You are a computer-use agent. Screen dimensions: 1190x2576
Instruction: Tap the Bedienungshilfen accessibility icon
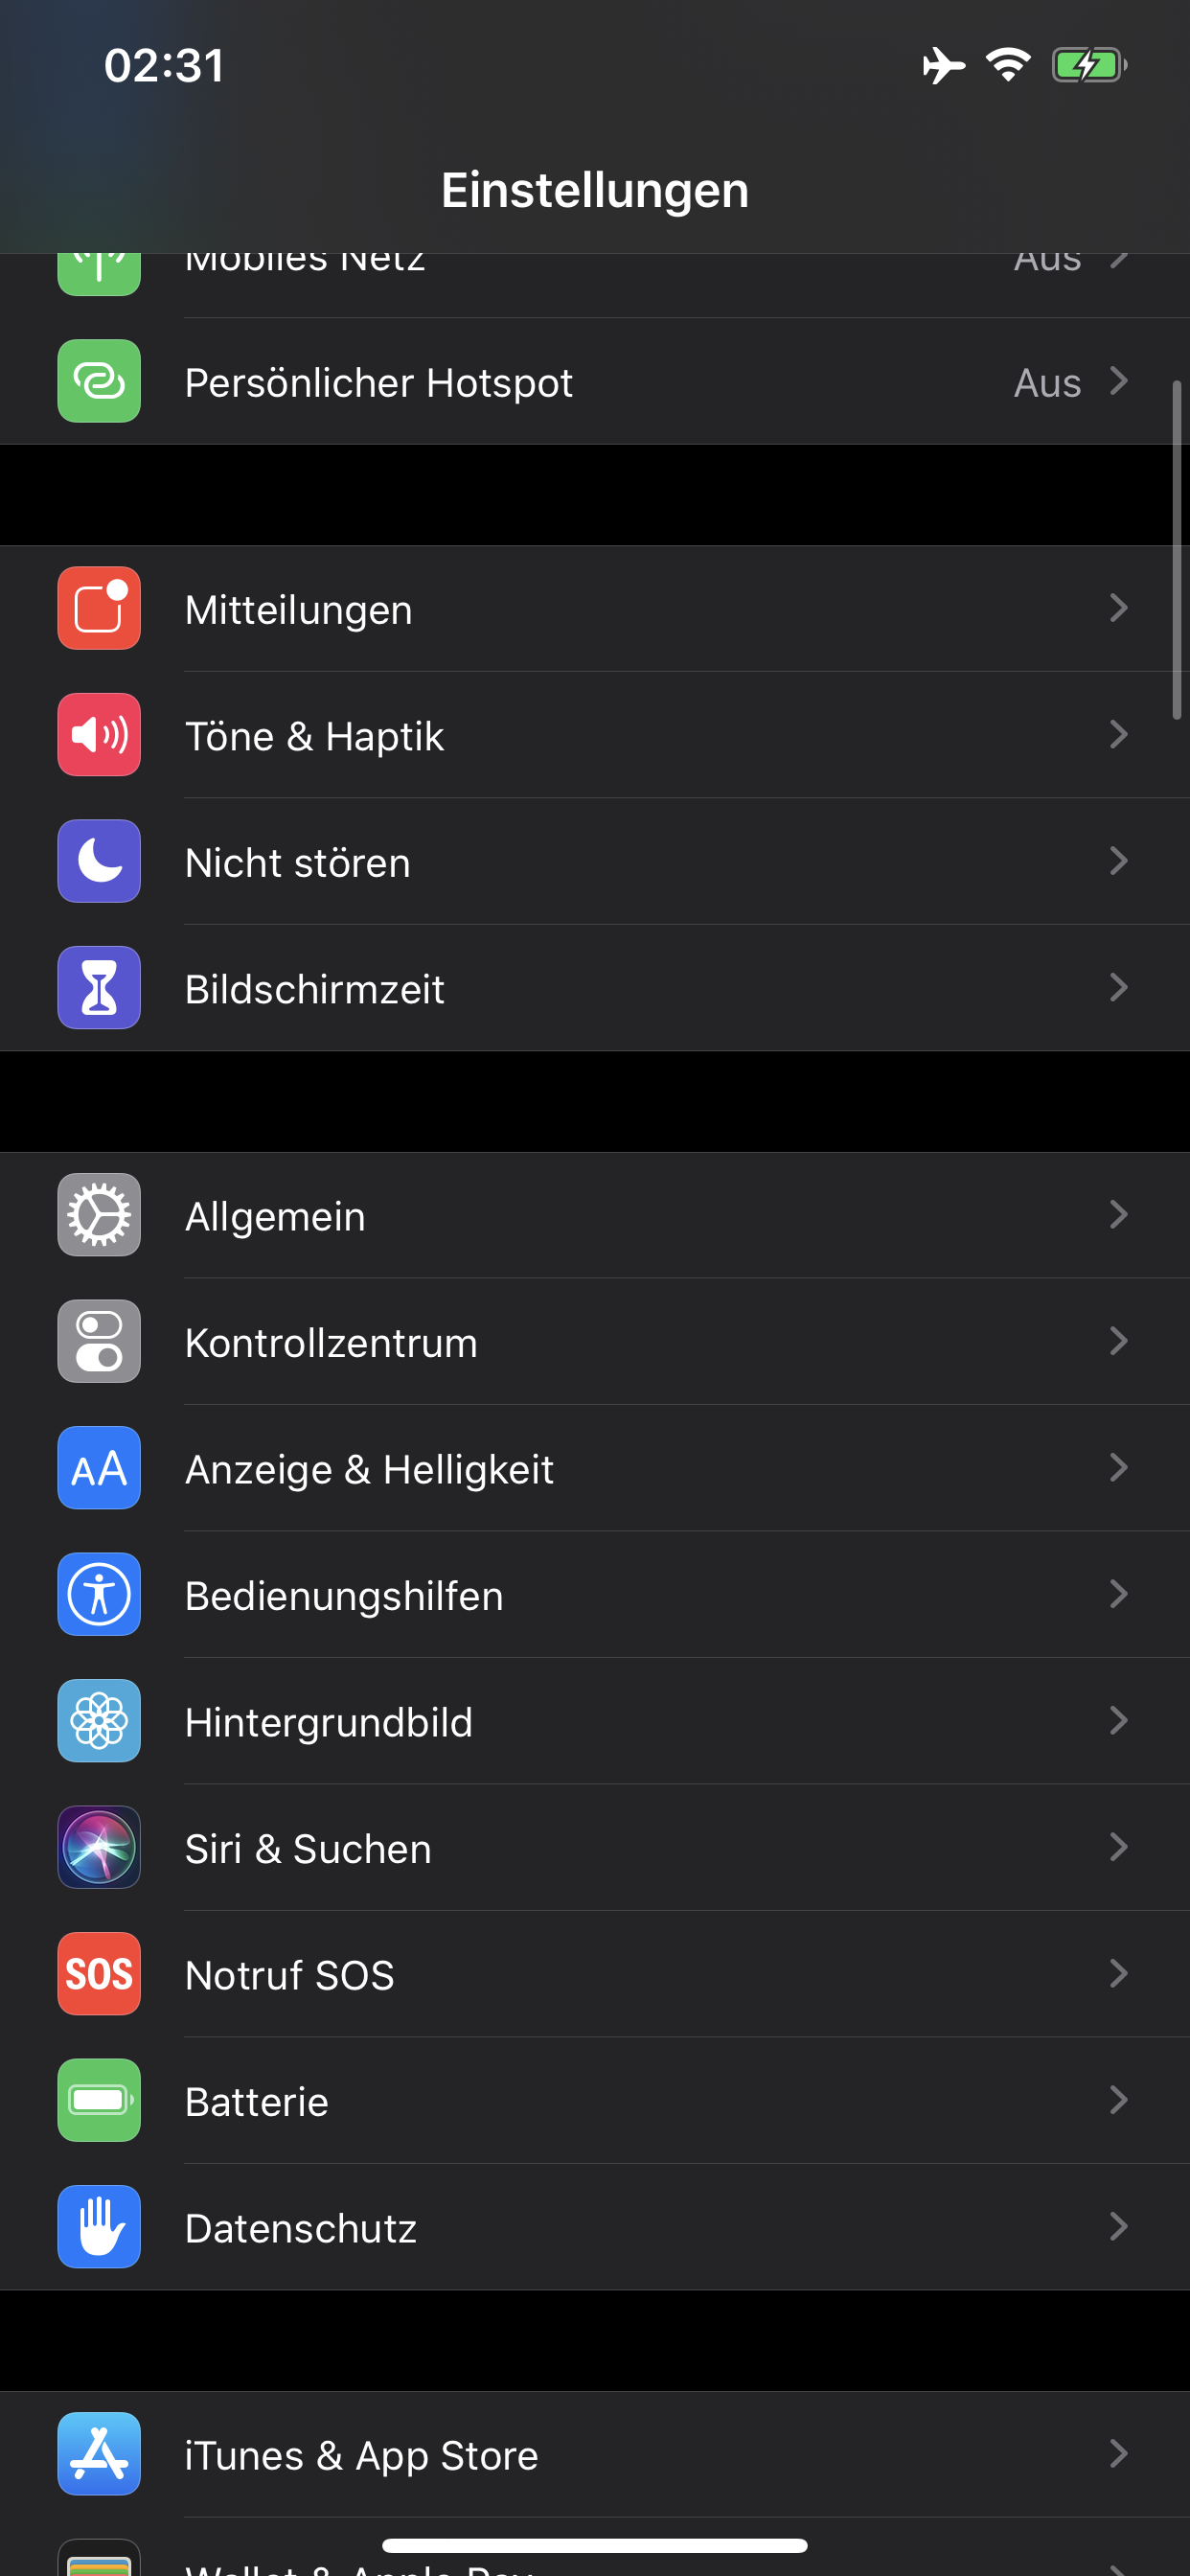coord(99,1594)
